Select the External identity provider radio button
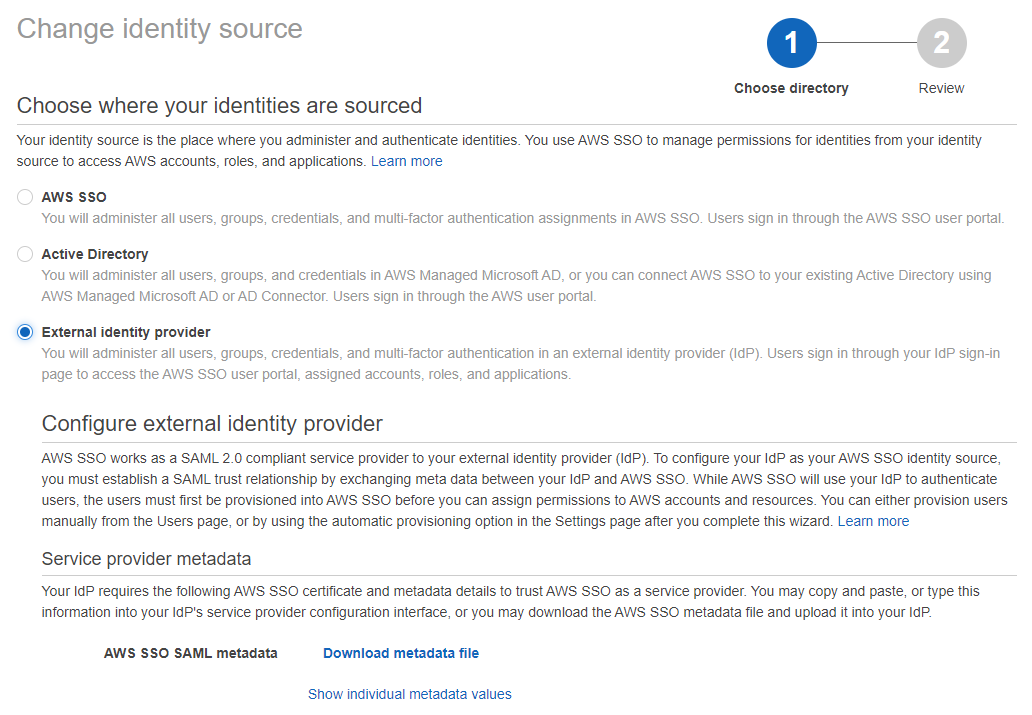The width and height of the screenshot is (1032, 715). point(25,332)
